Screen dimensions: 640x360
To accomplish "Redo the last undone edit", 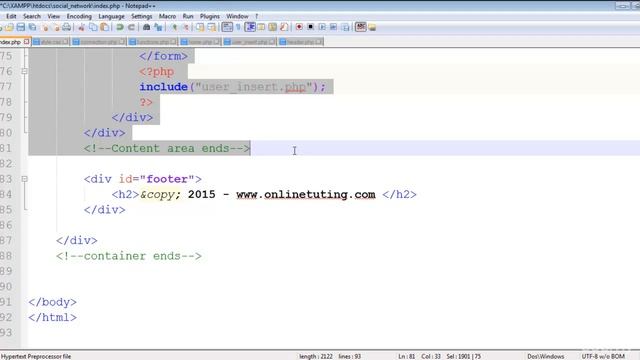I will pos(131,27).
